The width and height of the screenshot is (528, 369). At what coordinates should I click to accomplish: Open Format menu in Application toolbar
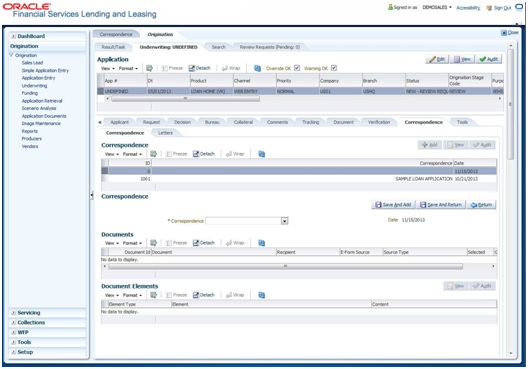(128, 68)
